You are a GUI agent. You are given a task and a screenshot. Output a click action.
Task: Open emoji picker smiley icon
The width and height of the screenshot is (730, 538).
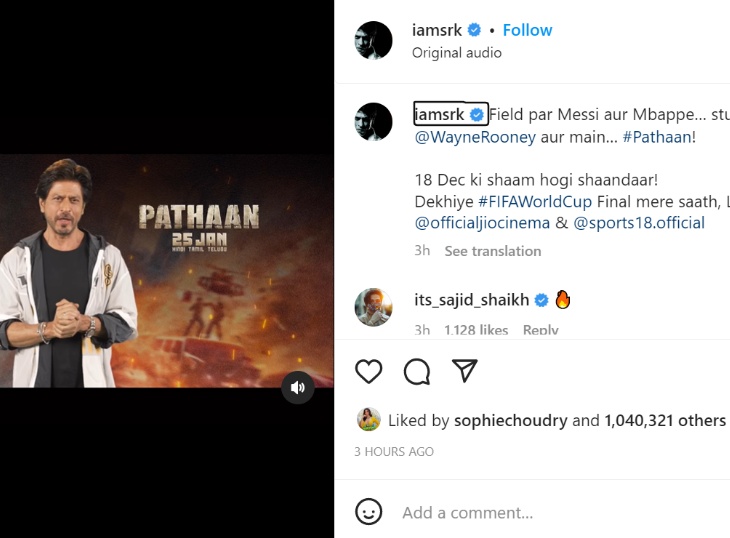[x=369, y=512]
